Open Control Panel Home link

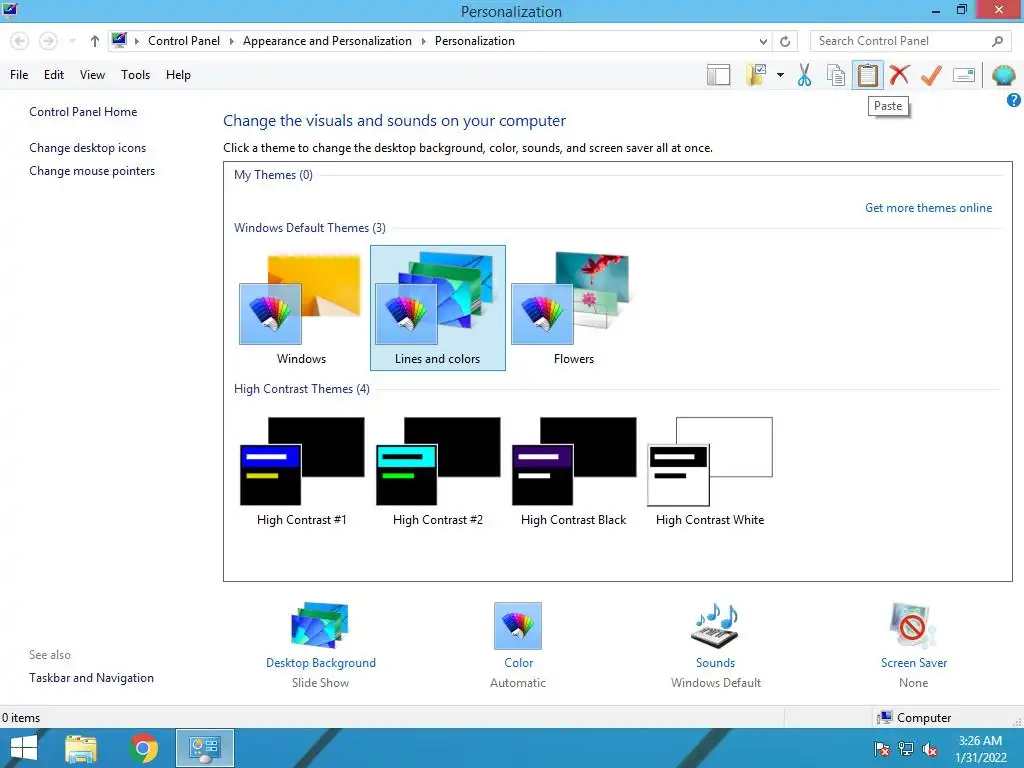(83, 112)
